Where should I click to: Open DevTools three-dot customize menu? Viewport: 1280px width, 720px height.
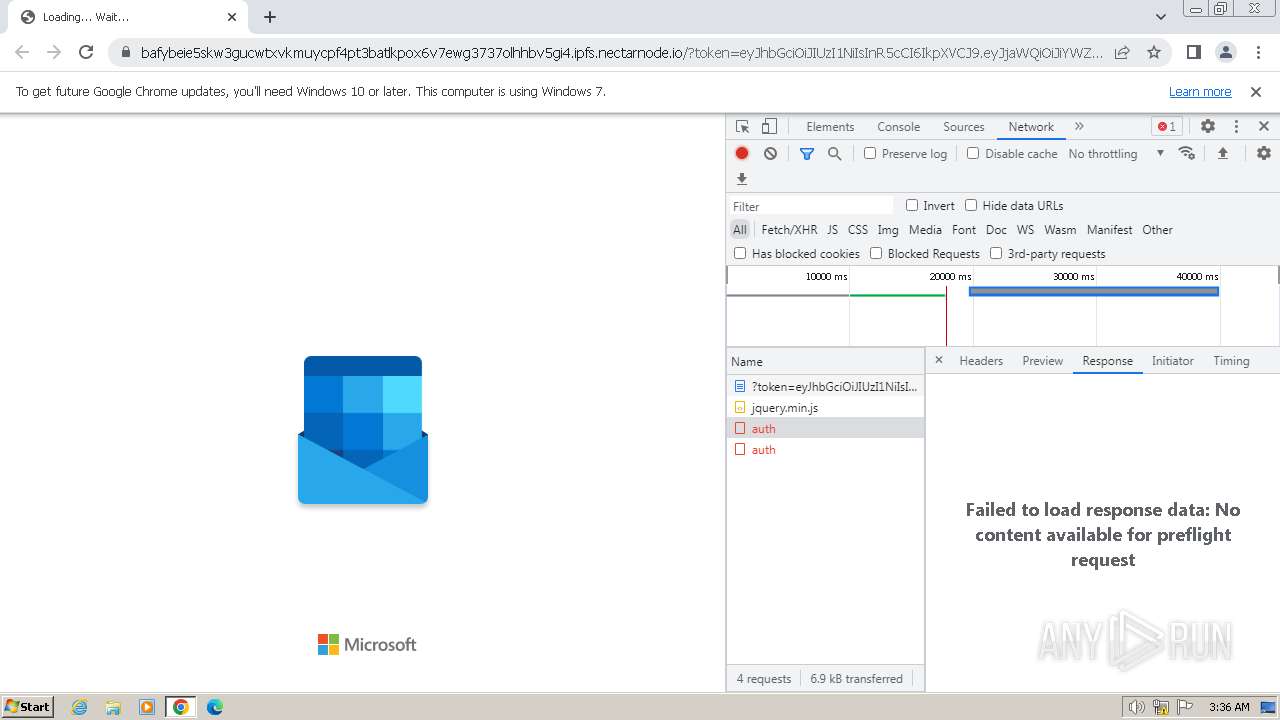point(1236,126)
